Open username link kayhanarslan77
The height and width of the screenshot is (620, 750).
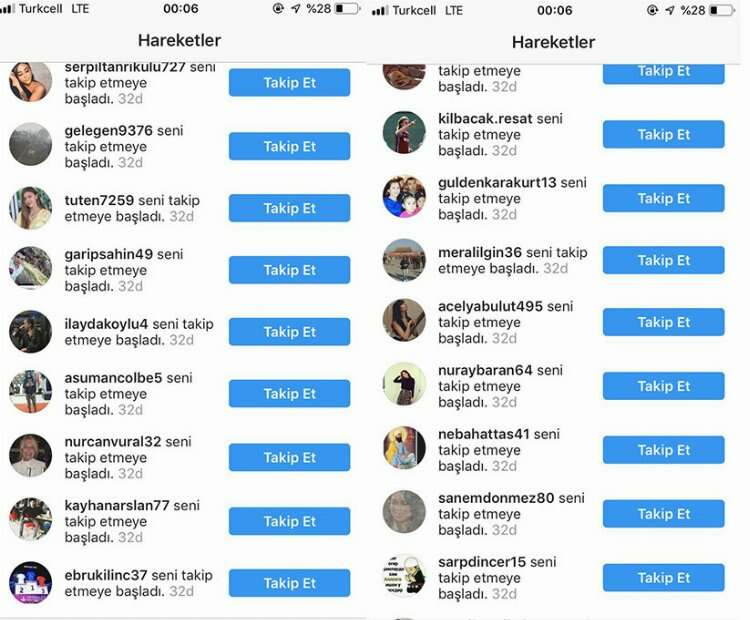click(x=117, y=505)
